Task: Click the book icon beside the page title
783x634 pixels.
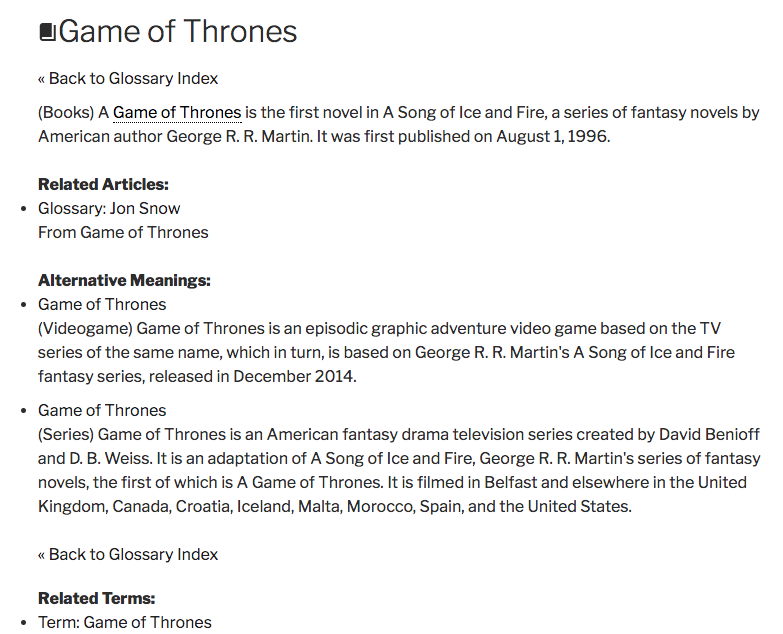Action: [47, 32]
